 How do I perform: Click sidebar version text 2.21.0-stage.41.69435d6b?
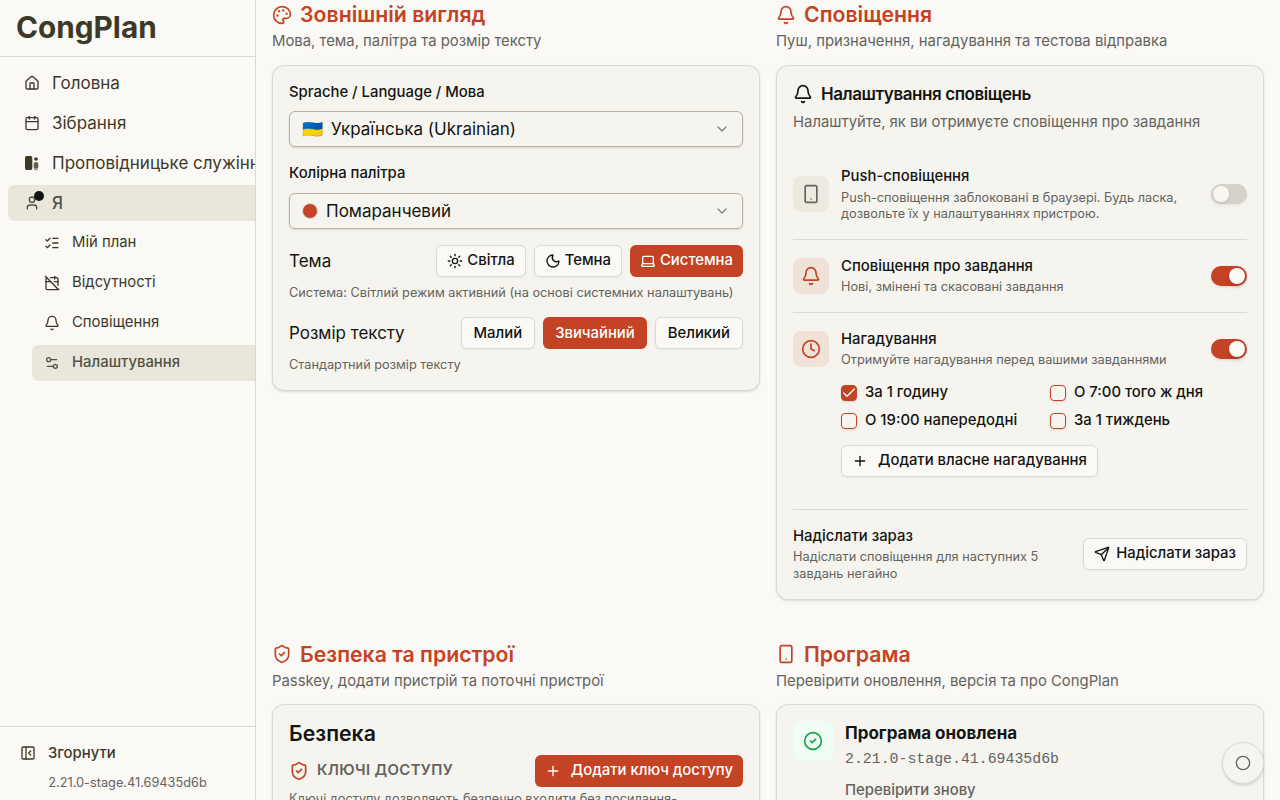tap(128, 782)
